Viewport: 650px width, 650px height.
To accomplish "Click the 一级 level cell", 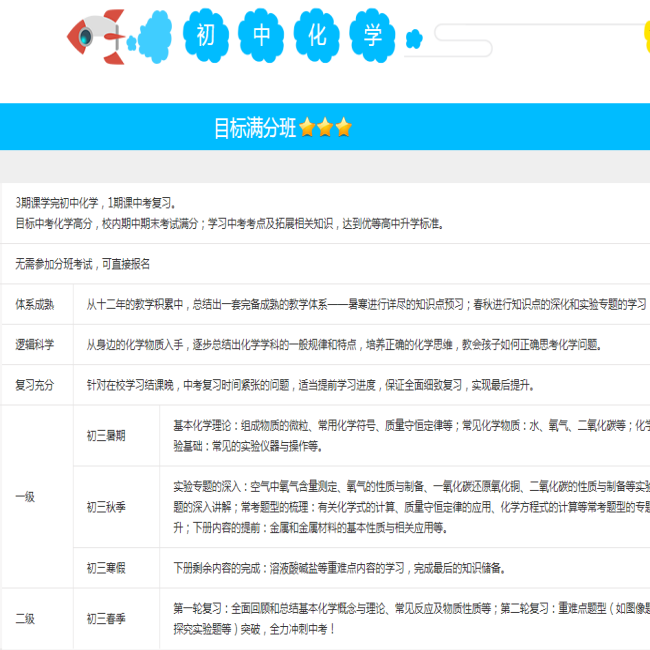I will click(x=25, y=496).
